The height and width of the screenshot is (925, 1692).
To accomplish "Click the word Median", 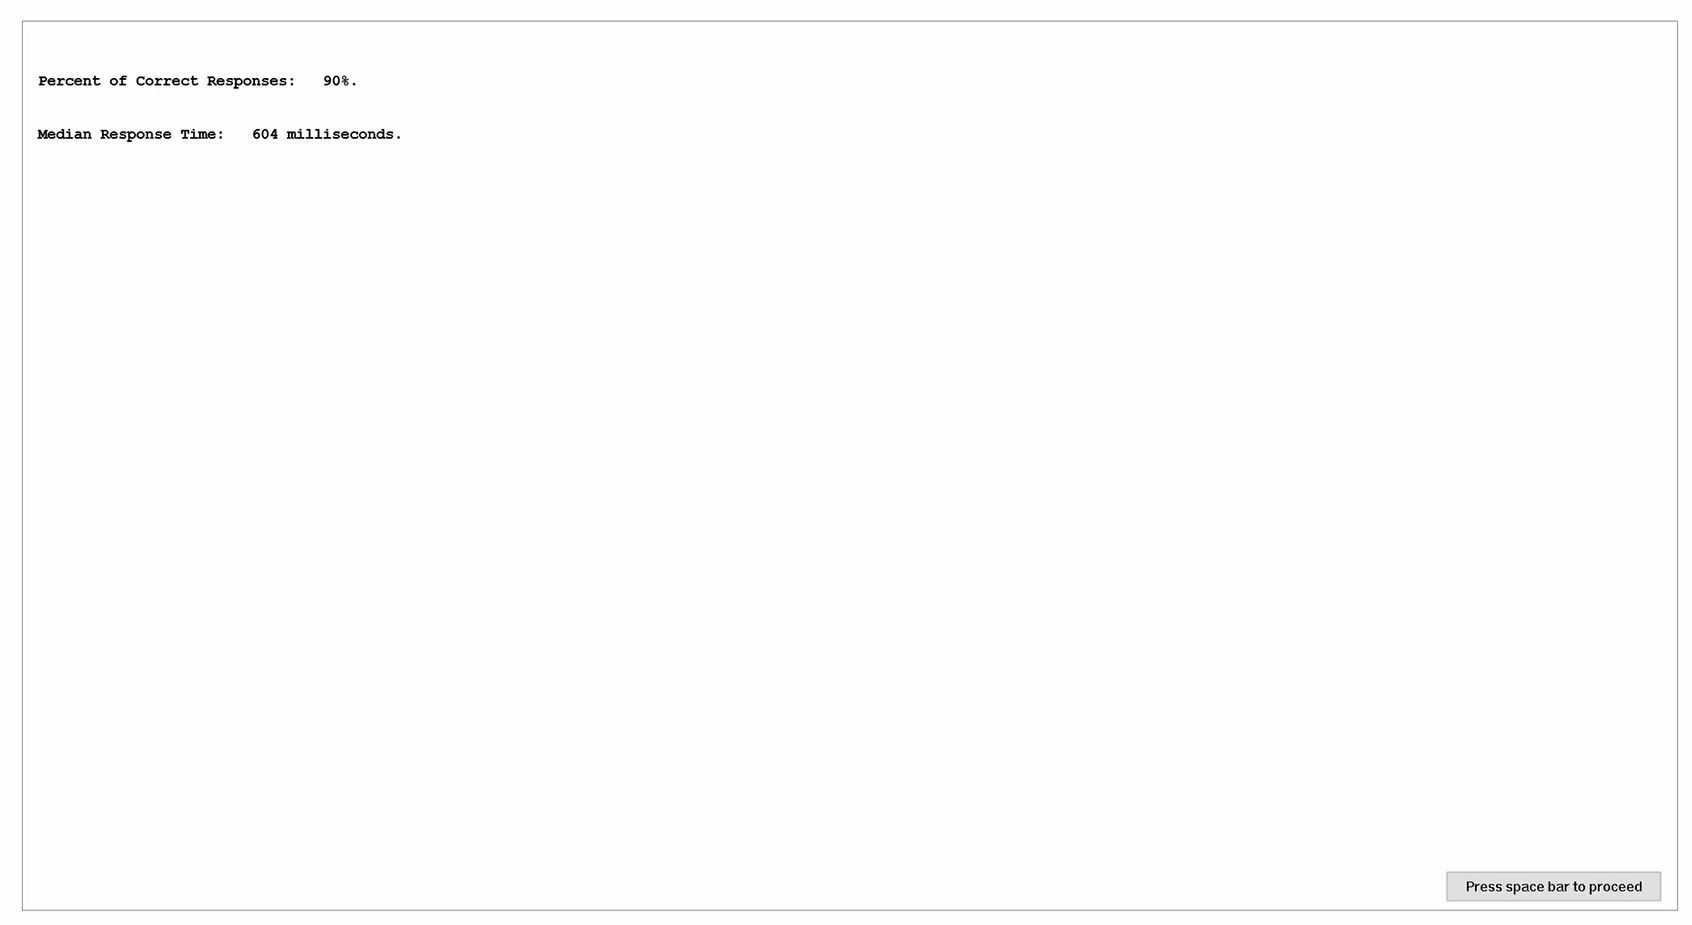I will click(x=64, y=134).
